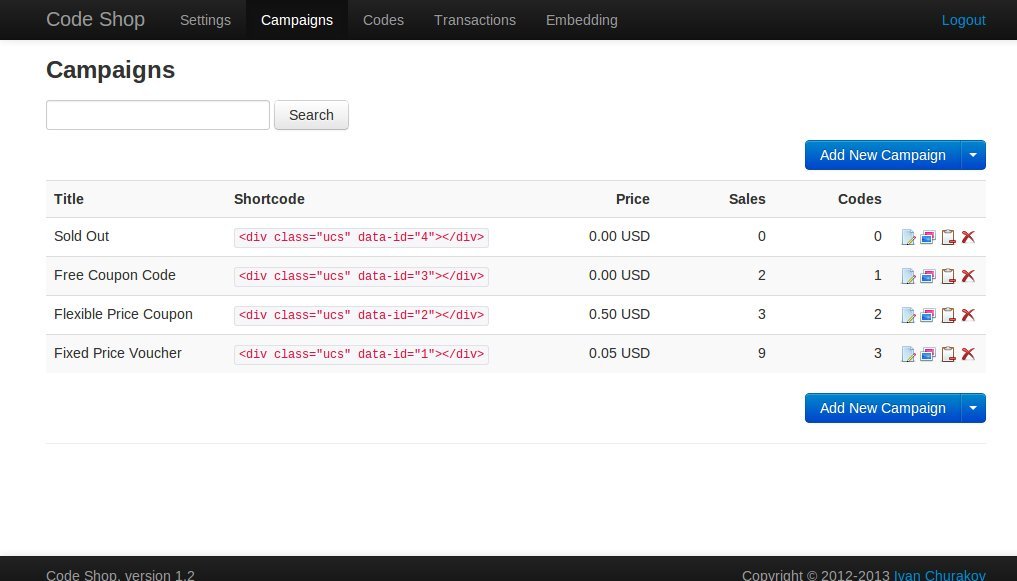
Task: Expand the bottom Add New Campaign dropdown arrow
Action: pos(973,408)
